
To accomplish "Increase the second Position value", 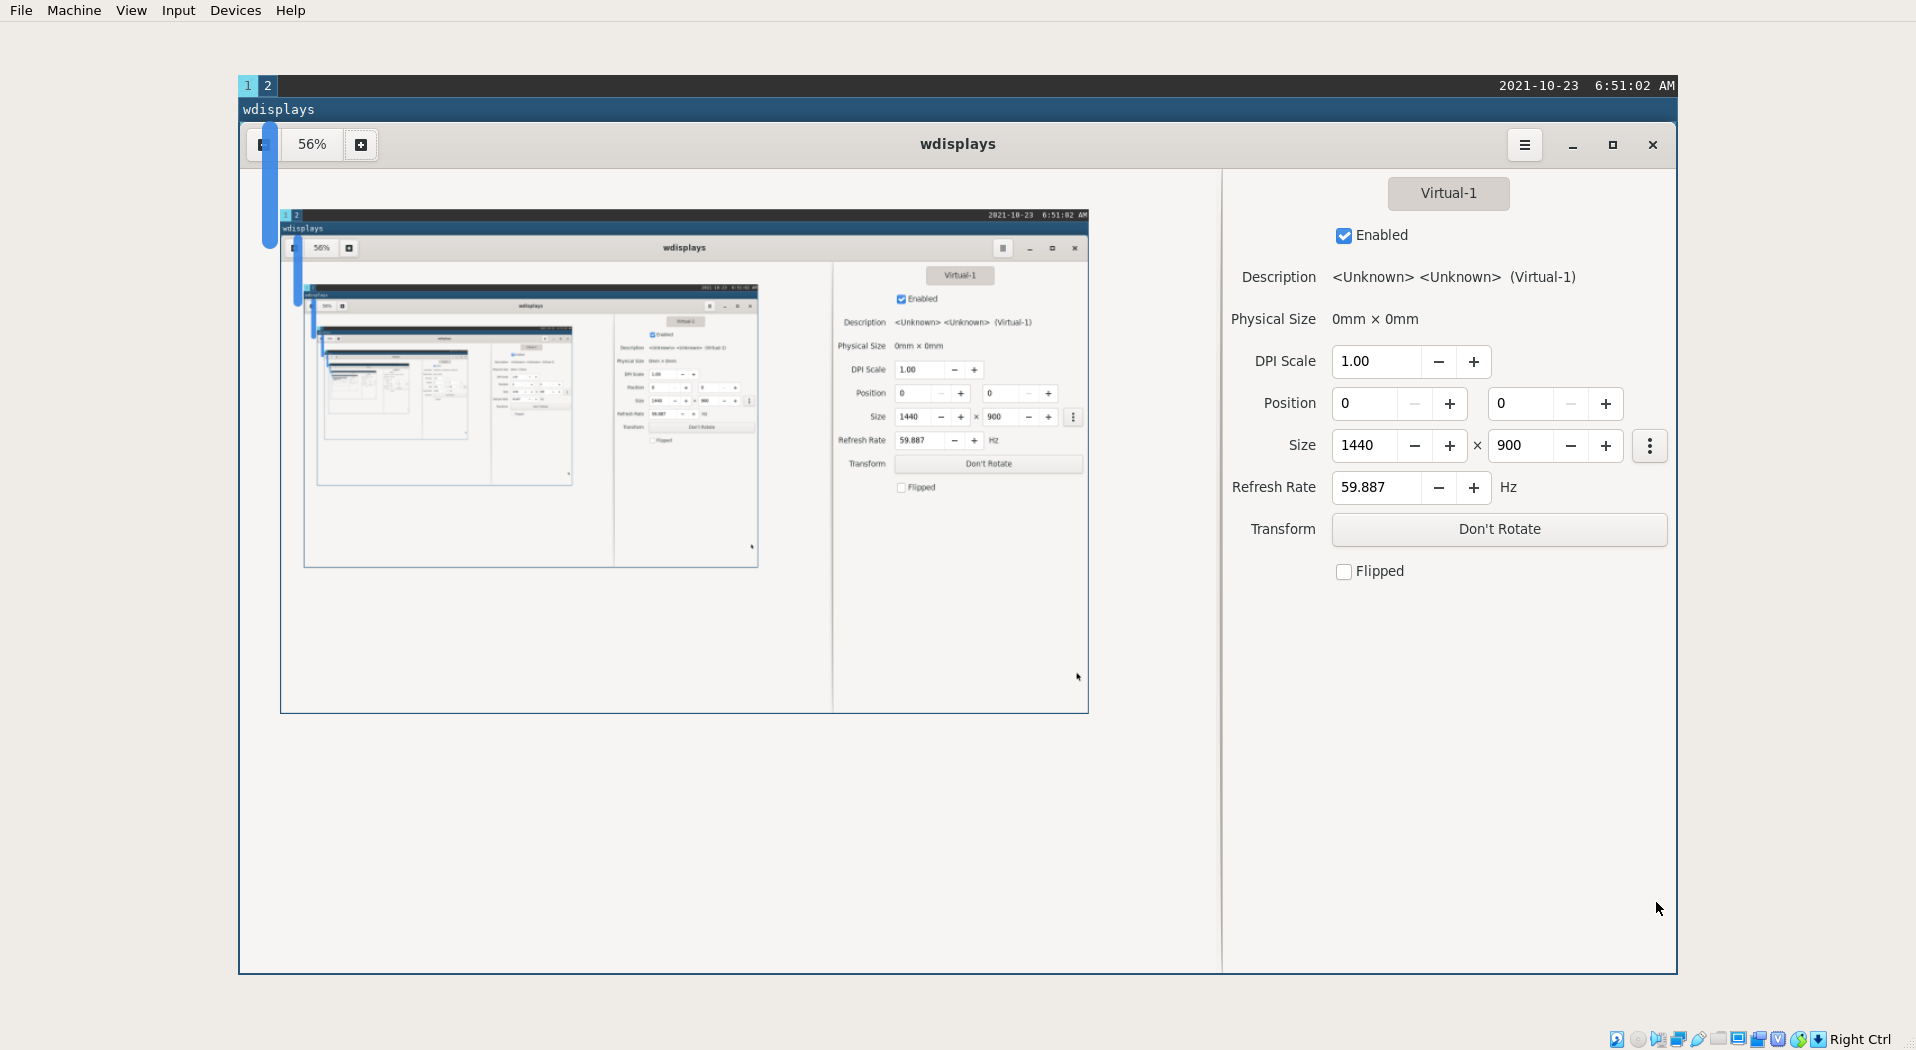I will (x=1606, y=404).
